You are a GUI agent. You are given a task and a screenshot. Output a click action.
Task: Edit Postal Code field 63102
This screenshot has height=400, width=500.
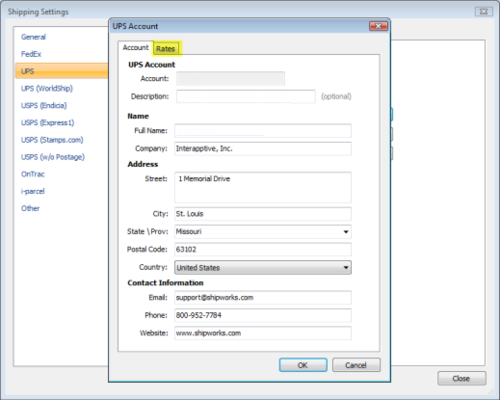[x=263, y=249]
